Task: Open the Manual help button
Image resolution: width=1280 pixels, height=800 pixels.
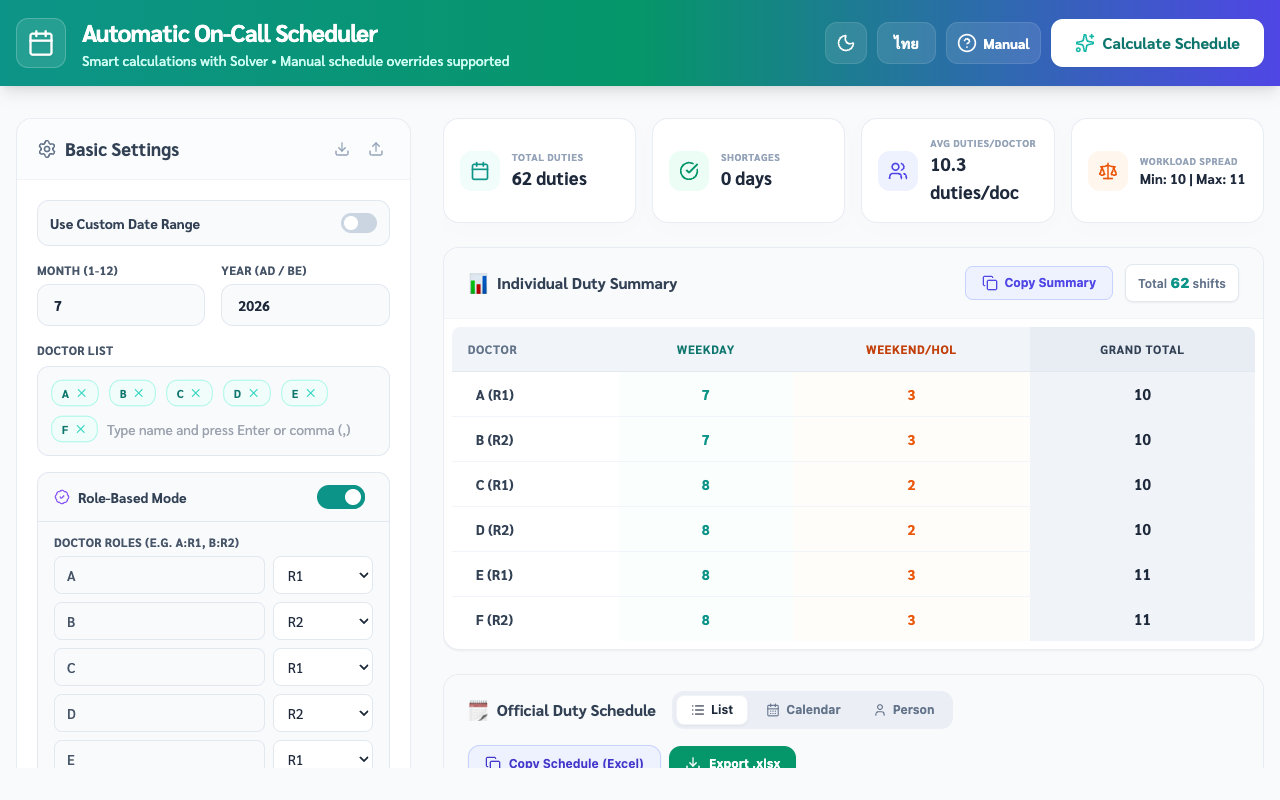Action: 993,43
